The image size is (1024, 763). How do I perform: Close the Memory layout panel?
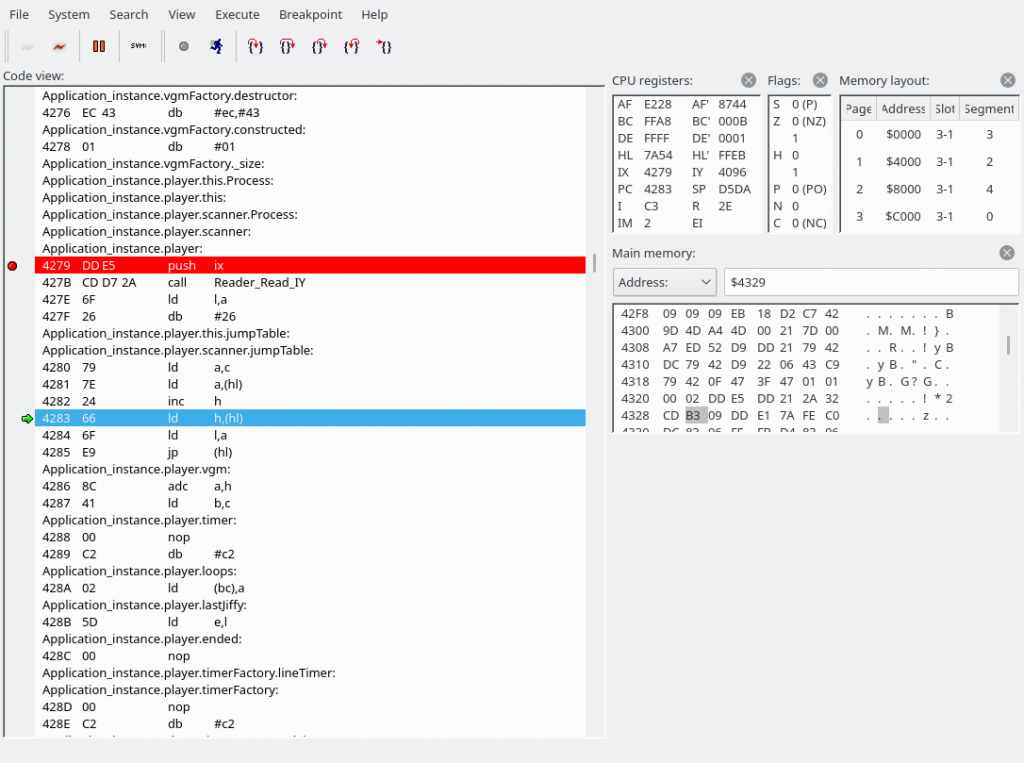point(1008,80)
